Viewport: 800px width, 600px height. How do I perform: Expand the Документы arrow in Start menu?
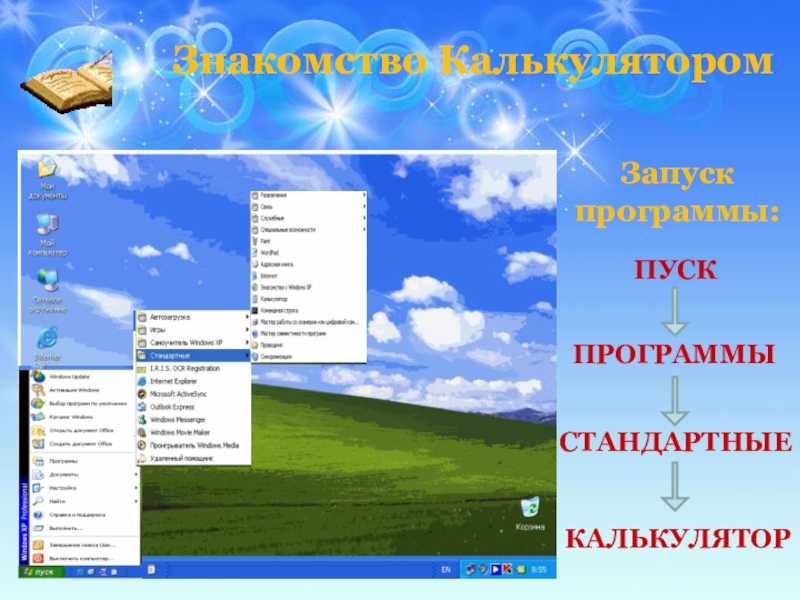point(136,474)
